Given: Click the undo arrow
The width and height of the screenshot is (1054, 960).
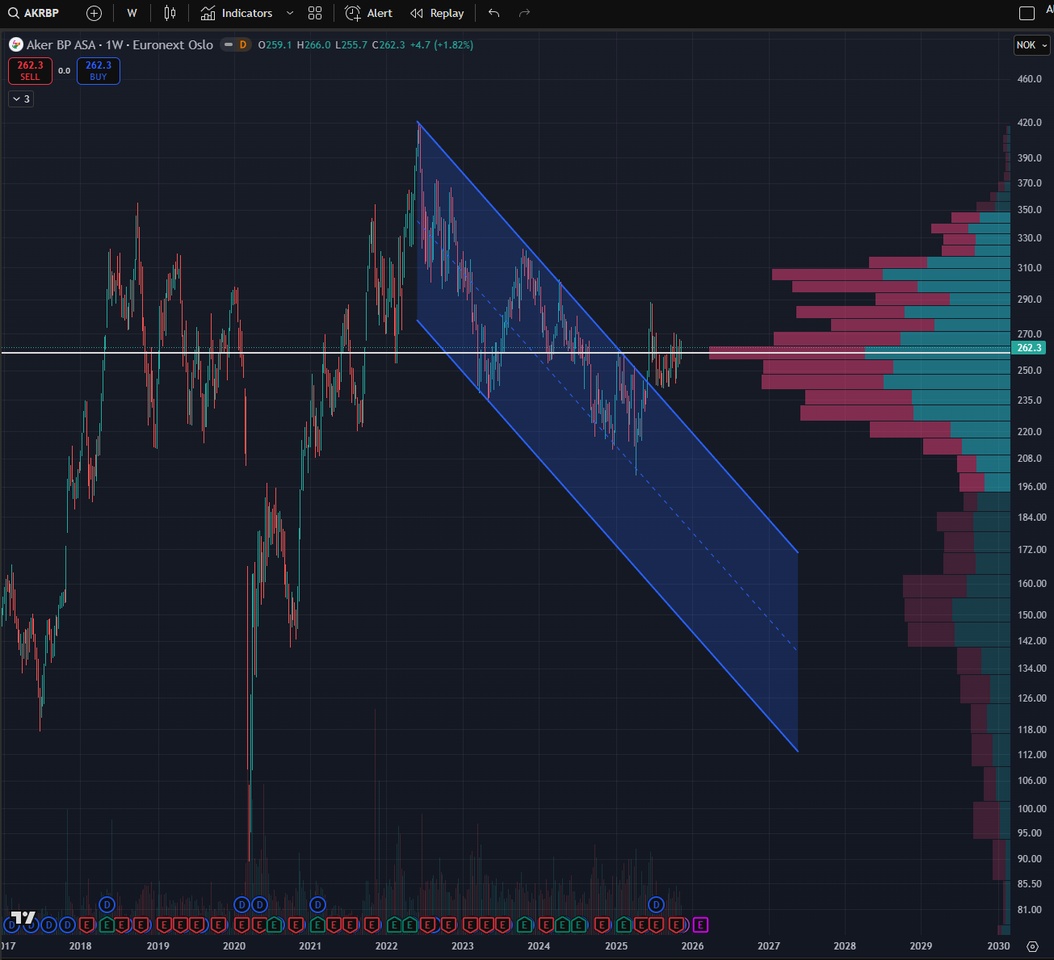Looking at the screenshot, I should click(494, 13).
